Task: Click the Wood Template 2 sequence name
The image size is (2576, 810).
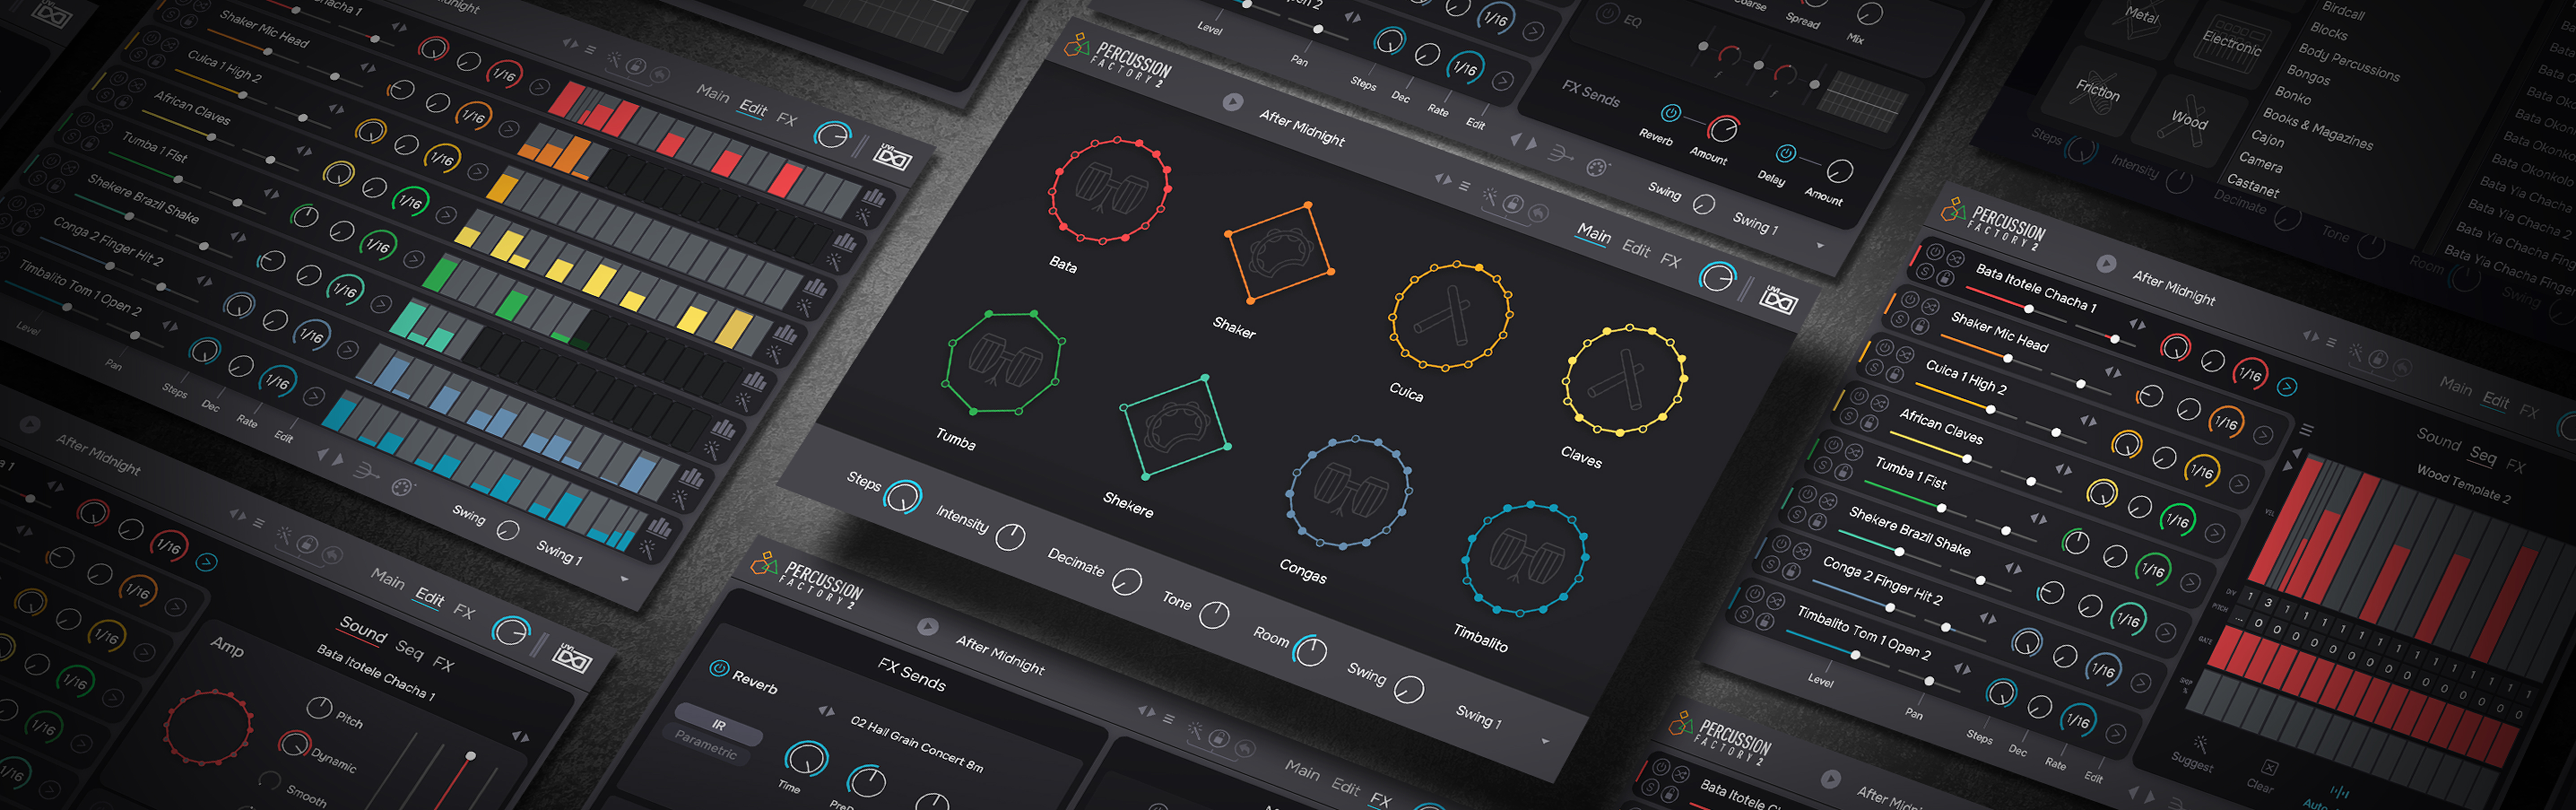Action: tap(2463, 483)
